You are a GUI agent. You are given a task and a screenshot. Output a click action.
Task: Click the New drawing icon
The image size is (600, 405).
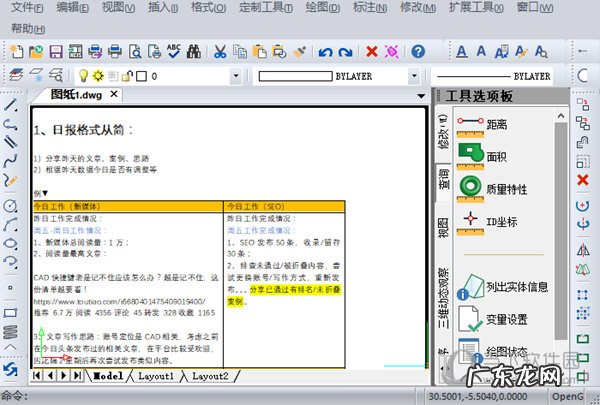[16, 51]
